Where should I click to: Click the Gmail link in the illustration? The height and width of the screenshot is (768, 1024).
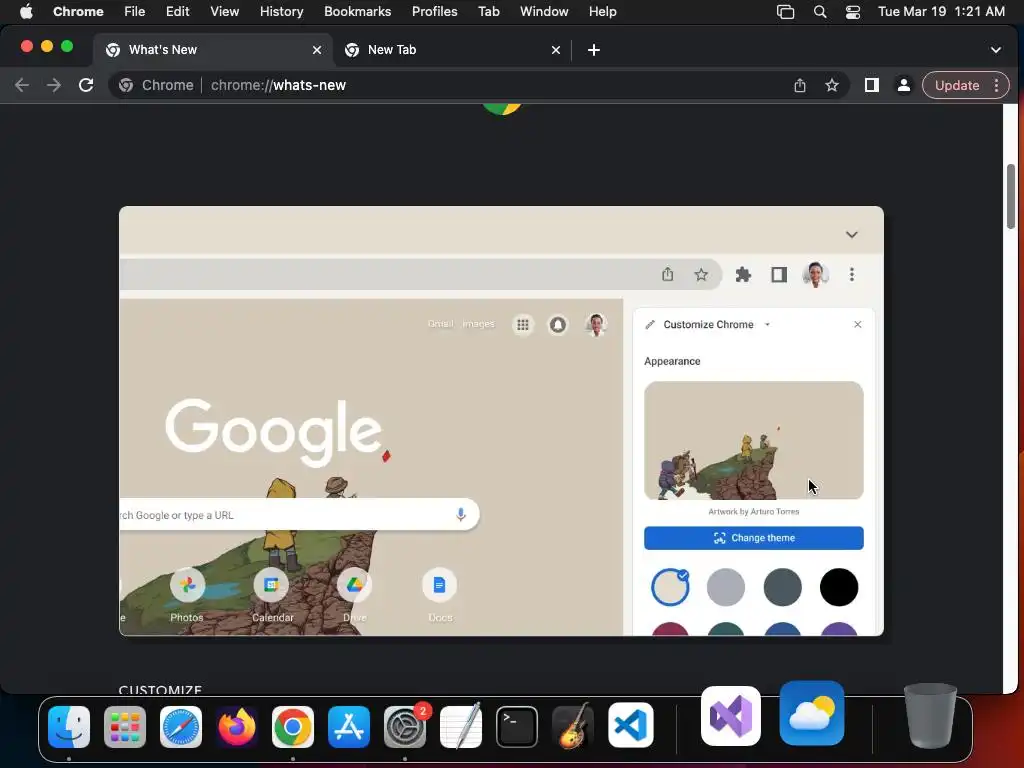tap(440, 324)
